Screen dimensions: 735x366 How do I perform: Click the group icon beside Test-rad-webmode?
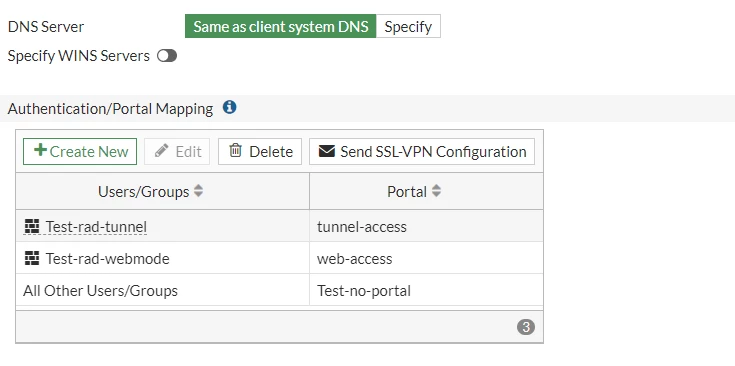pyautogui.click(x=32, y=259)
